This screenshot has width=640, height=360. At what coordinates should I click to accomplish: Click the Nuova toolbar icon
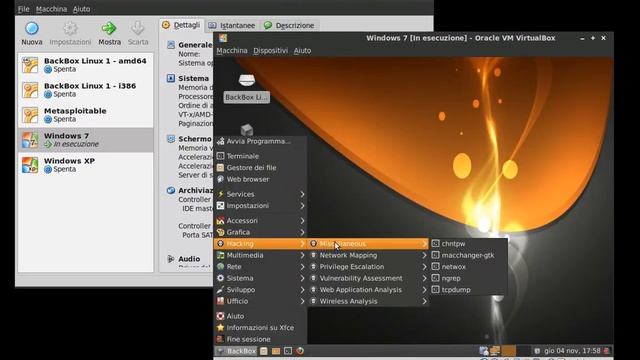point(32,29)
